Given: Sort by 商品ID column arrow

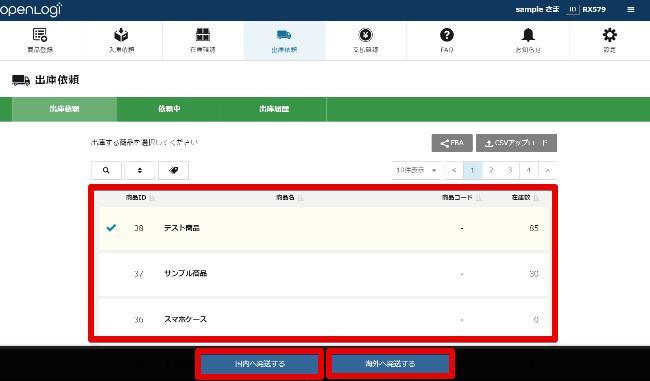Looking at the screenshot, I should pos(152,198).
